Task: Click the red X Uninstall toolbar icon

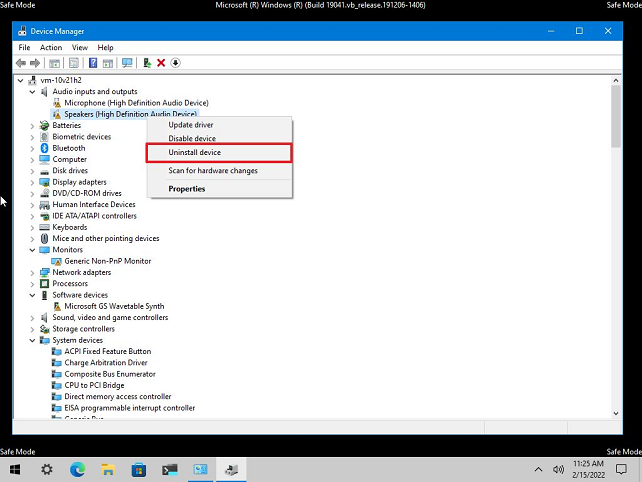Action: point(161,63)
